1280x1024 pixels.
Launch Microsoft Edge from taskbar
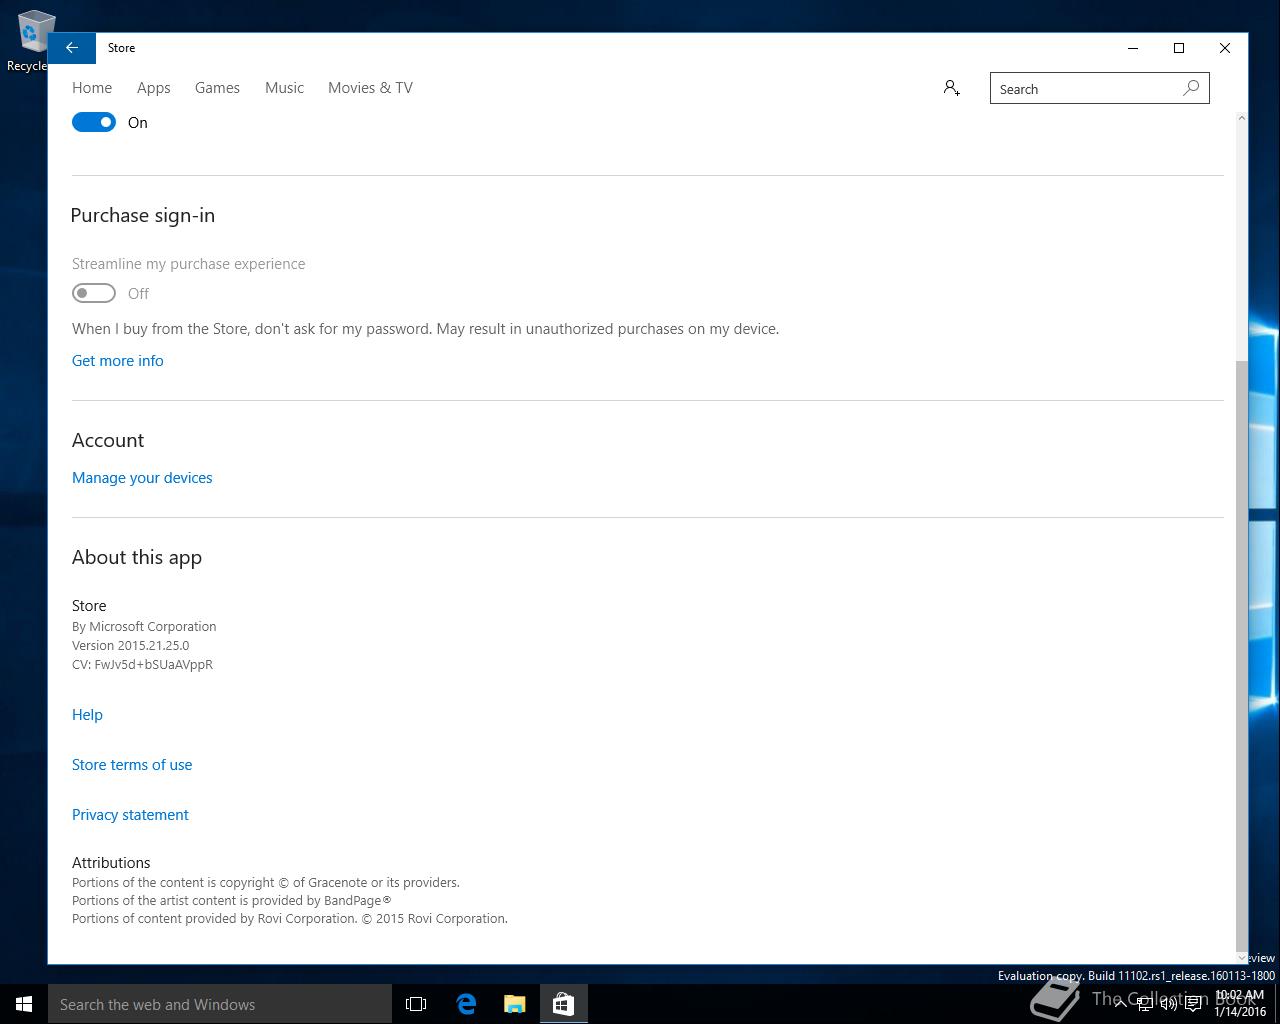[x=466, y=1004]
